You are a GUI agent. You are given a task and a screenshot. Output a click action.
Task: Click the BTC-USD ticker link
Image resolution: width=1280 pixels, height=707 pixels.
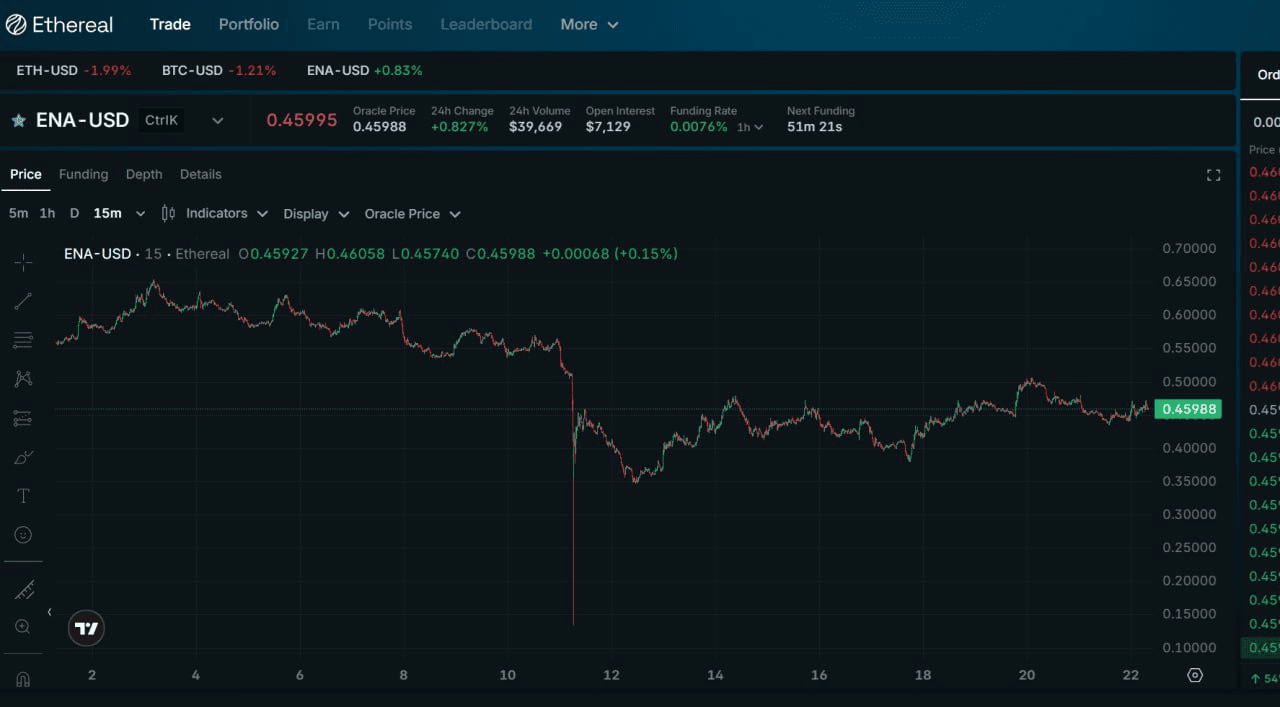[x=192, y=71]
